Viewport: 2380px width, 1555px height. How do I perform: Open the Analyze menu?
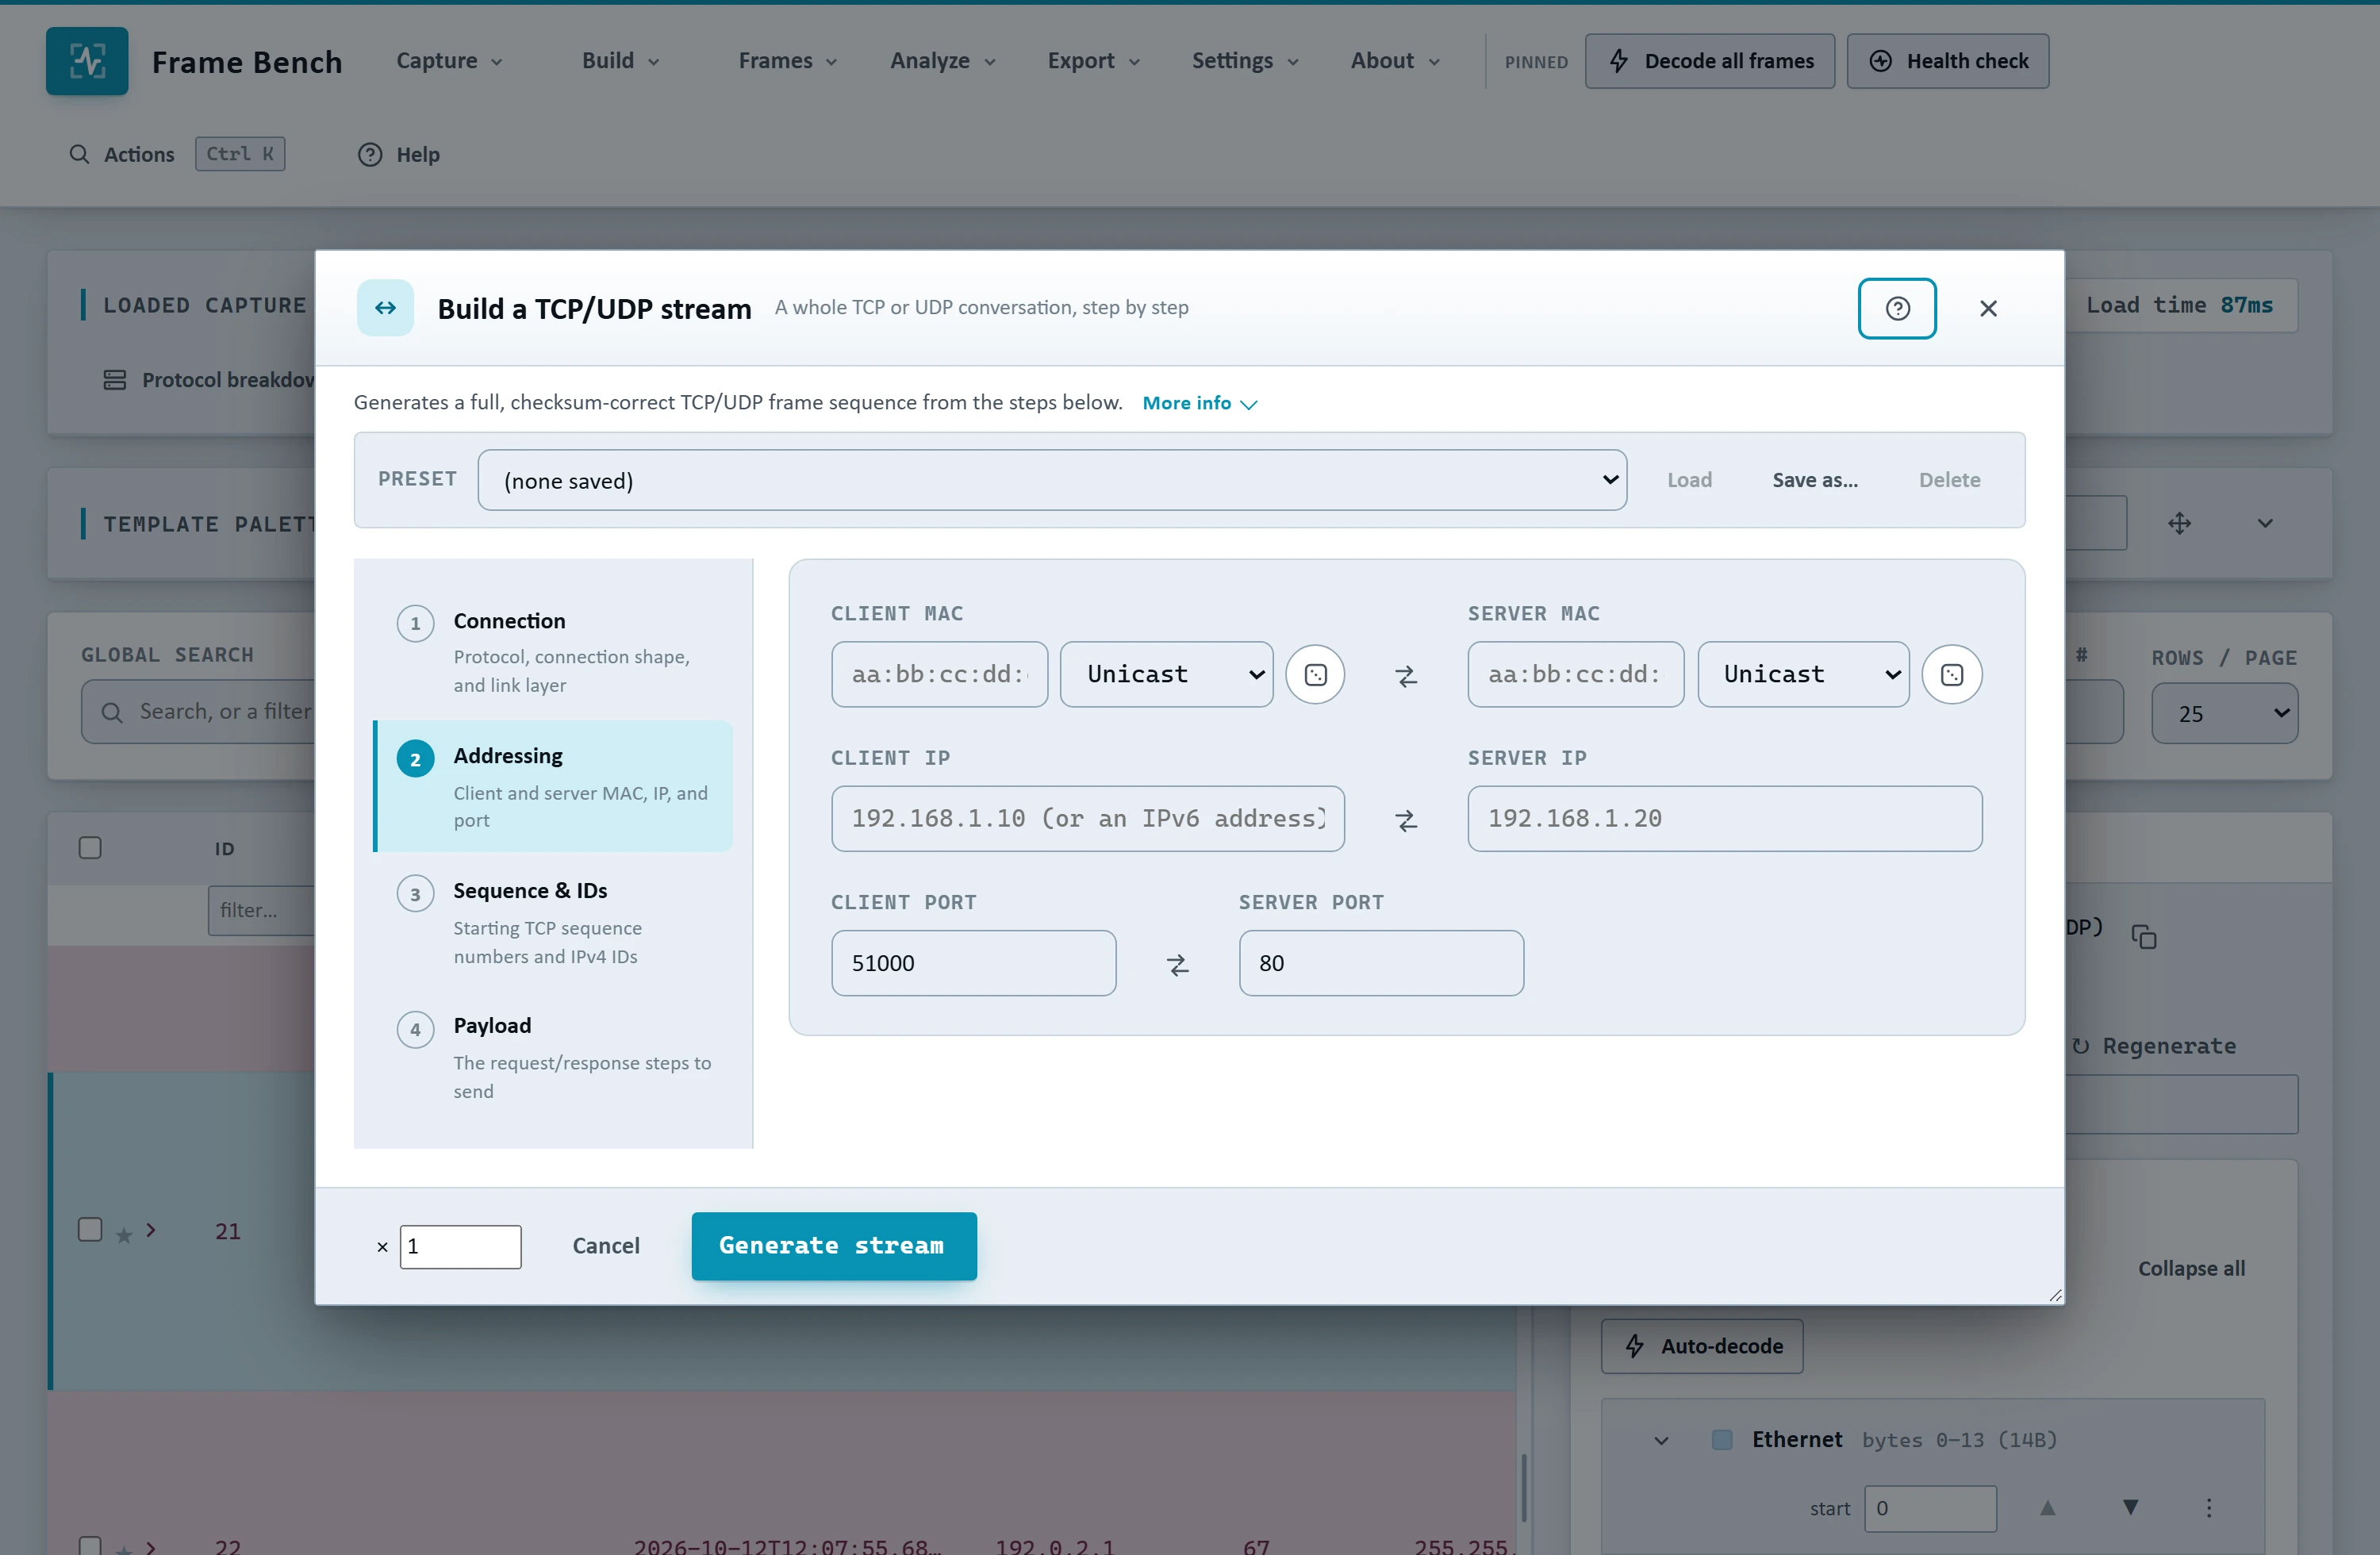pyautogui.click(x=942, y=61)
